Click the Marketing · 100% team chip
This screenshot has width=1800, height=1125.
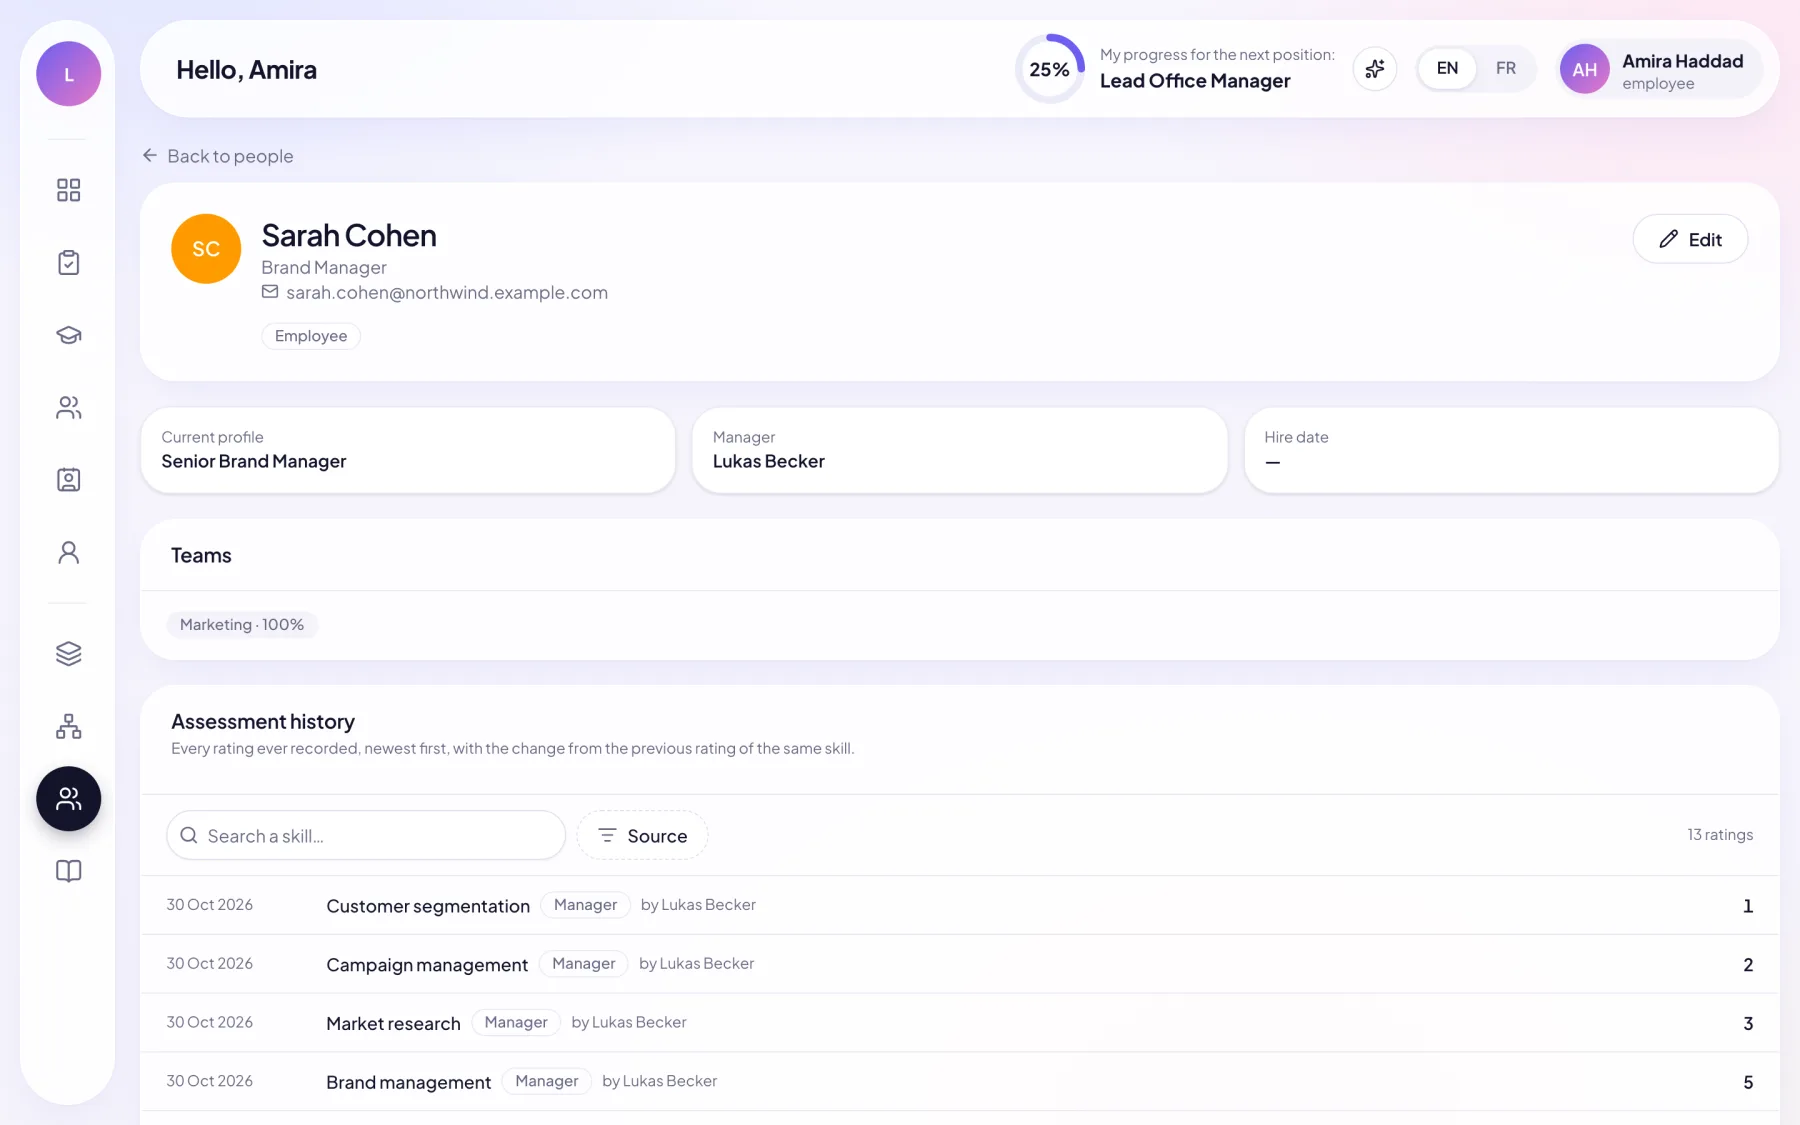coord(242,625)
